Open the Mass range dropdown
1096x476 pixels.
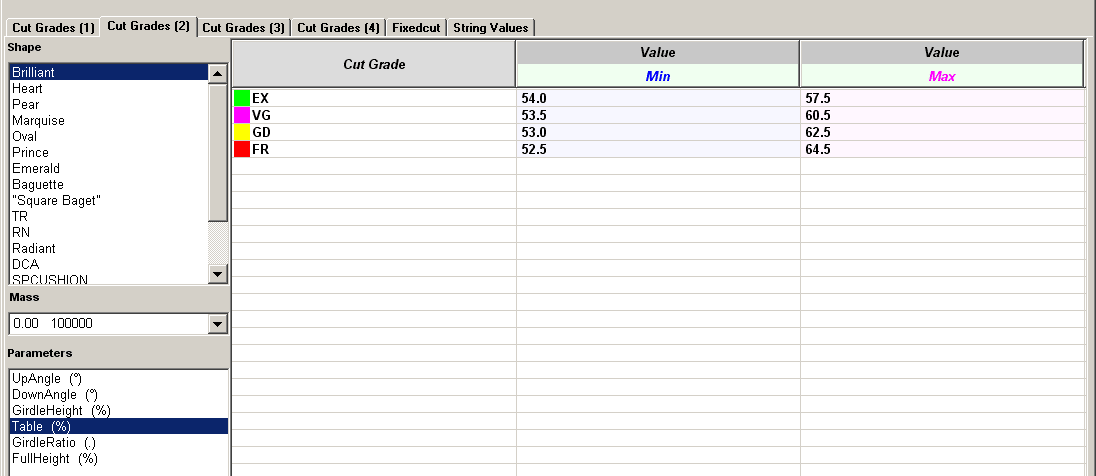point(218,324)
